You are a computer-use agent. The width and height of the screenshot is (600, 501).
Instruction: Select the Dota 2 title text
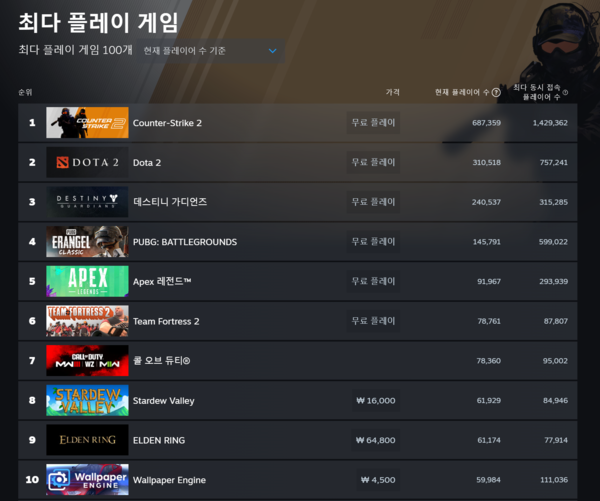[x=147, y=163]
